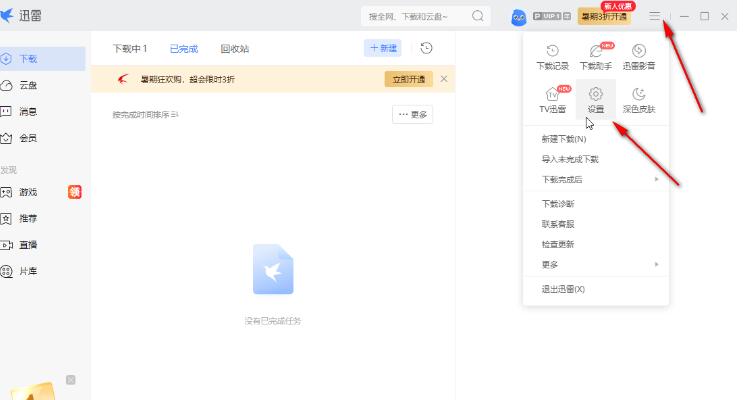Click the ··· 更多 button

point(413,115)
